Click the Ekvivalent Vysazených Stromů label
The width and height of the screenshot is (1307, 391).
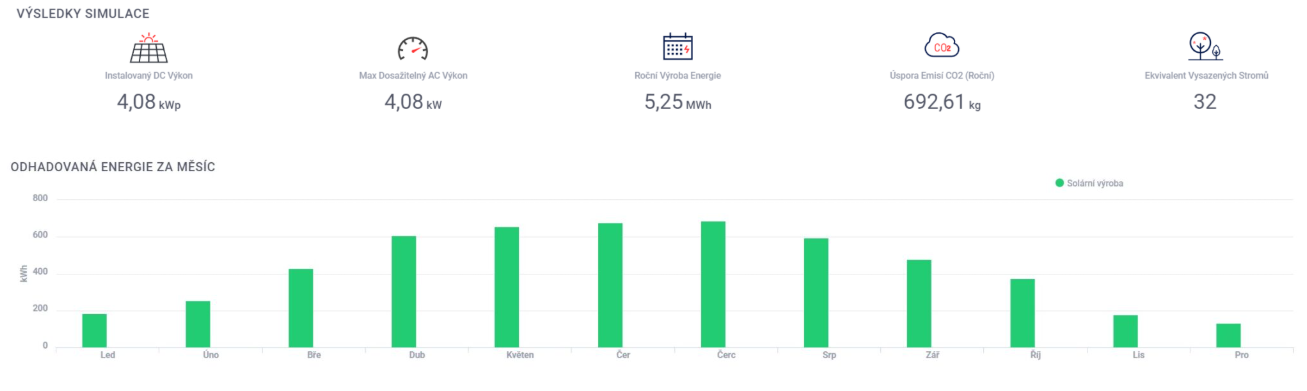[1206, 75]
